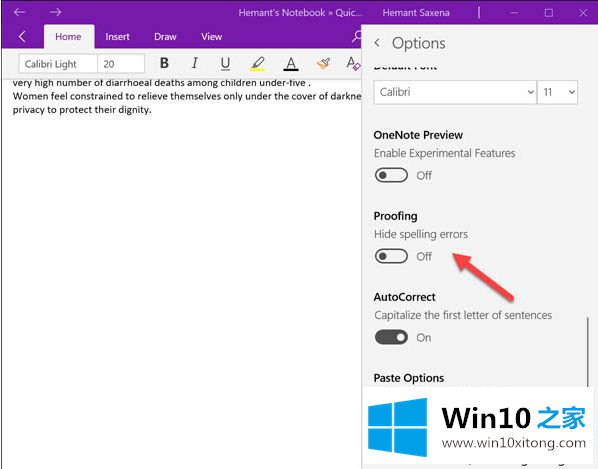Open the default font size 11 dropdown
Screen dimensions: 598x469
[557, 92]
